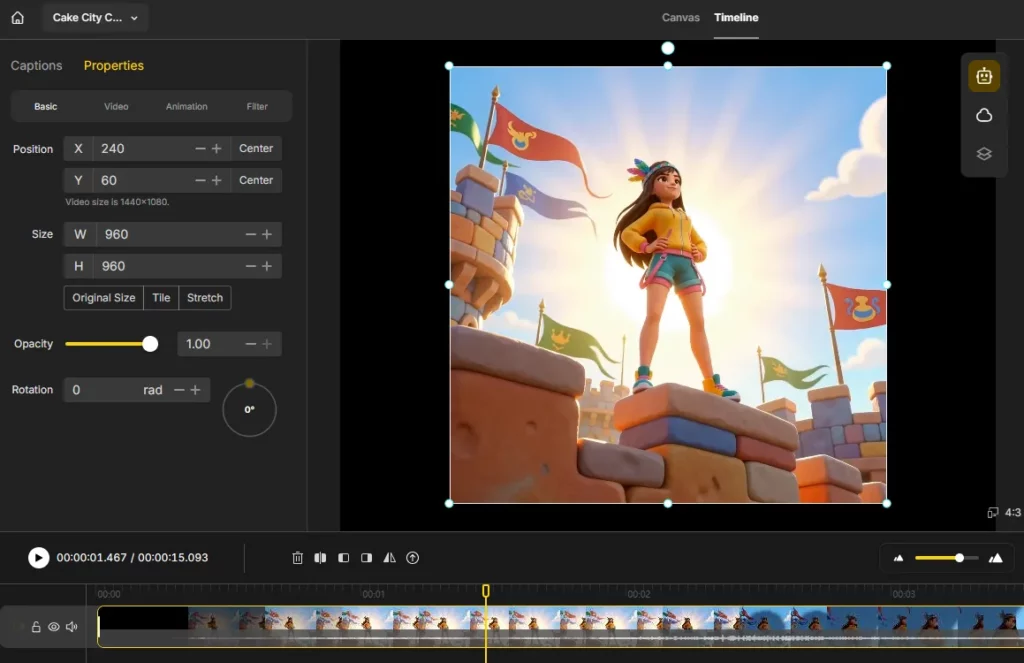Switch to the Canvas view tab
1024x663 pixels.
point(680,18)
